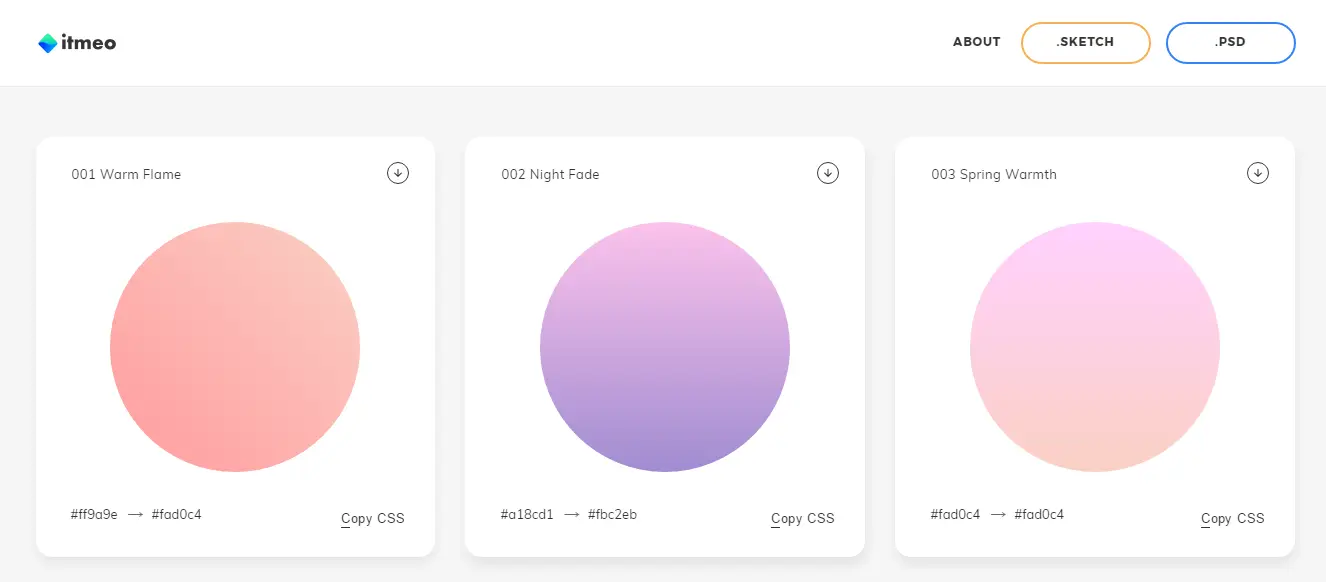Viewport: 1326px width, 582px height.
Task: Click the #ff9a9e hex code
Action: pyautogui.click(x=94, y=515)
